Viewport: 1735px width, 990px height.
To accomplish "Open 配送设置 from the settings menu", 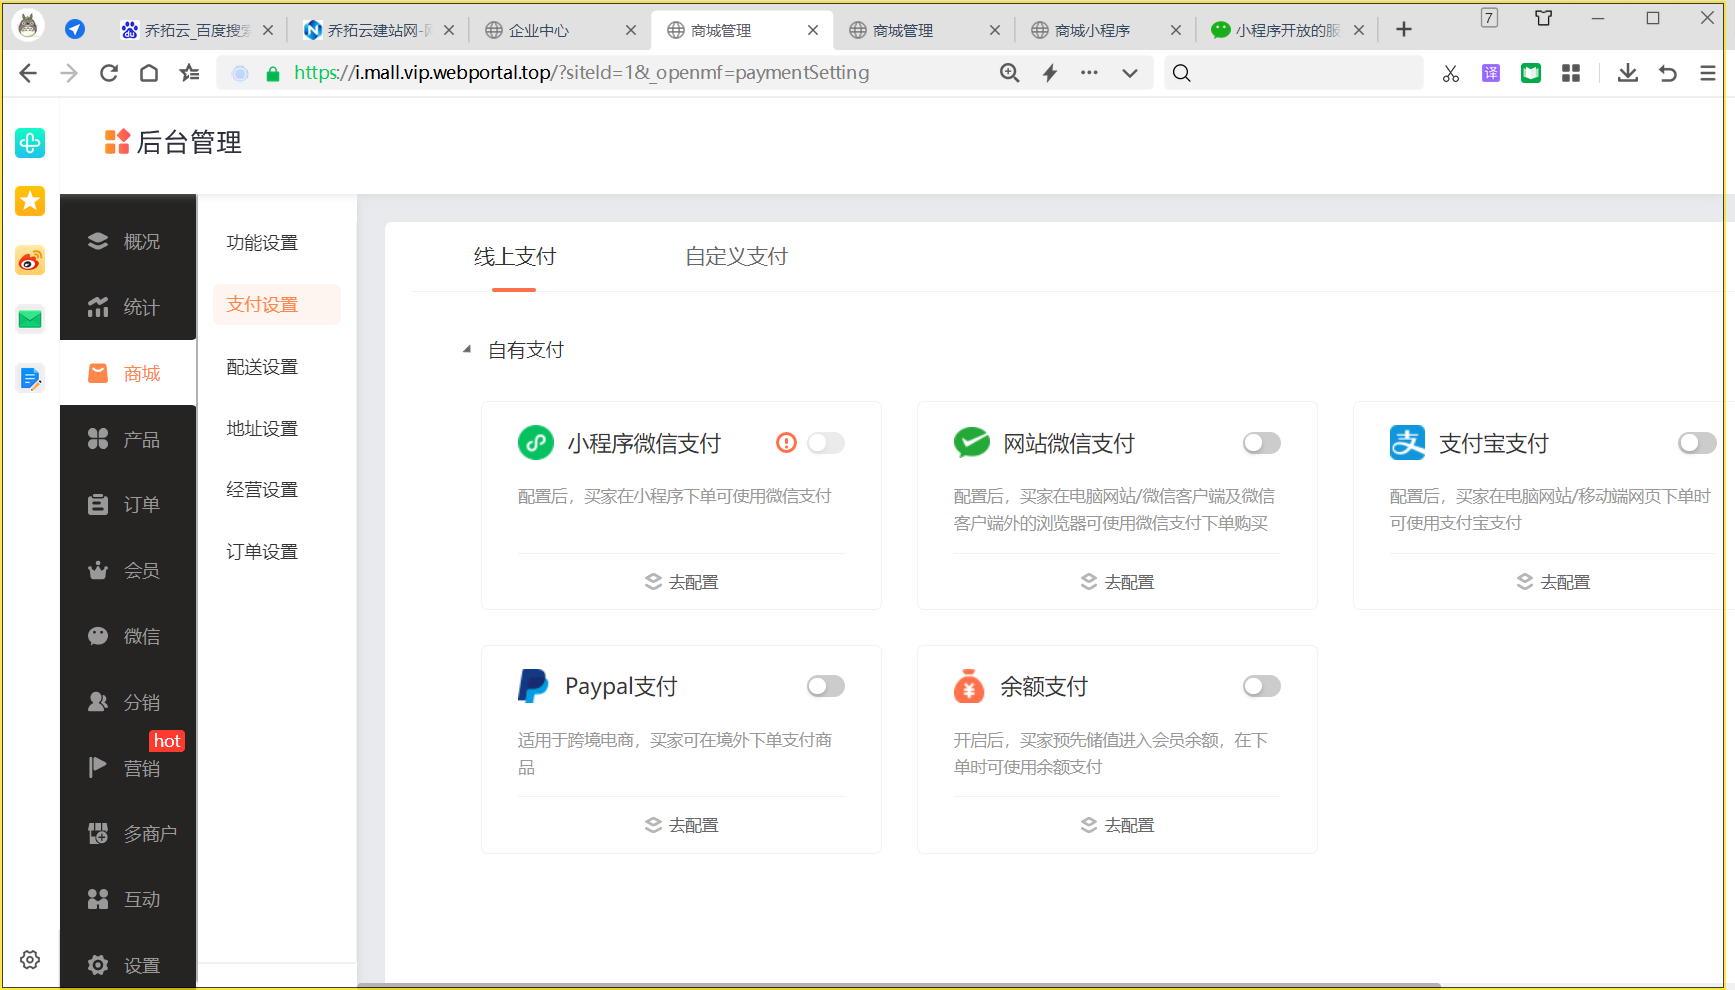I will [262, 366].
